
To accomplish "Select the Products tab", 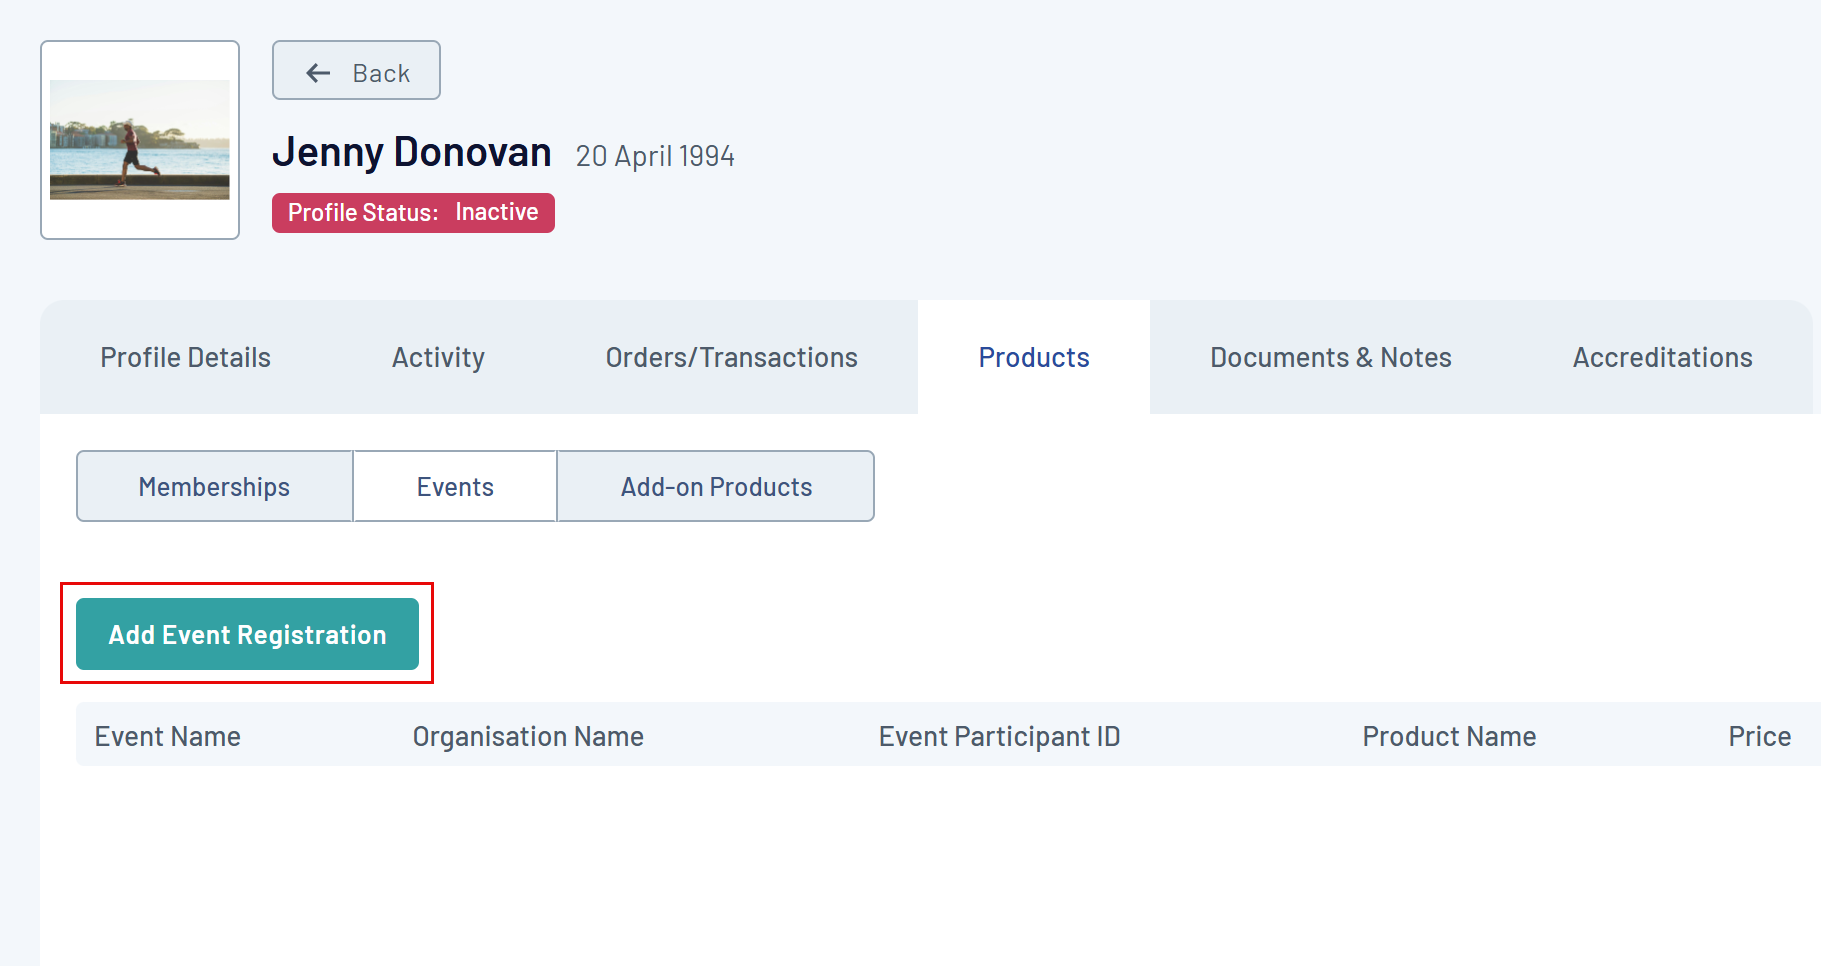I will [1033, 358].
